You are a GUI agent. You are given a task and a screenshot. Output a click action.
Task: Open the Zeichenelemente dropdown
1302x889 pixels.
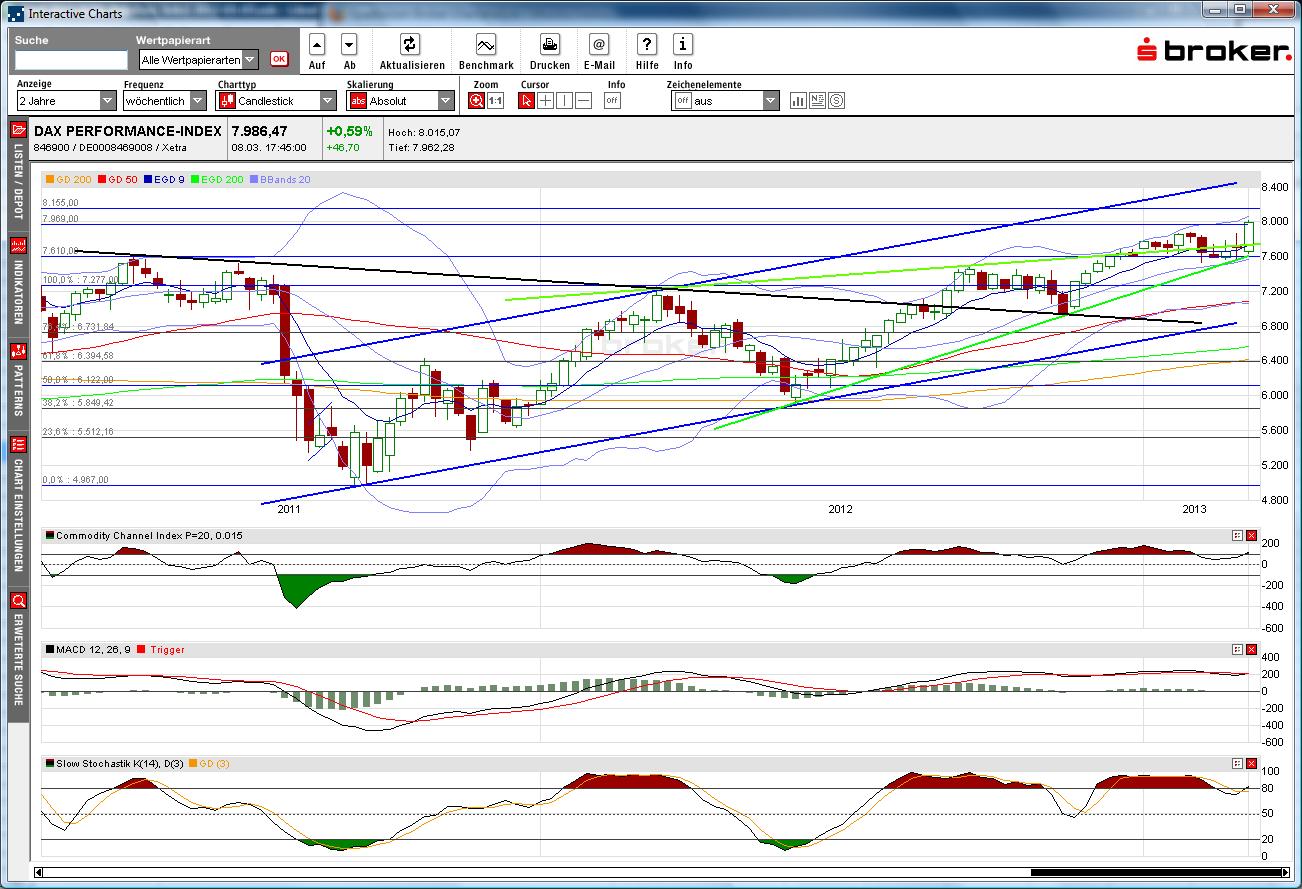pyautogui.click(x=724, y=101)
